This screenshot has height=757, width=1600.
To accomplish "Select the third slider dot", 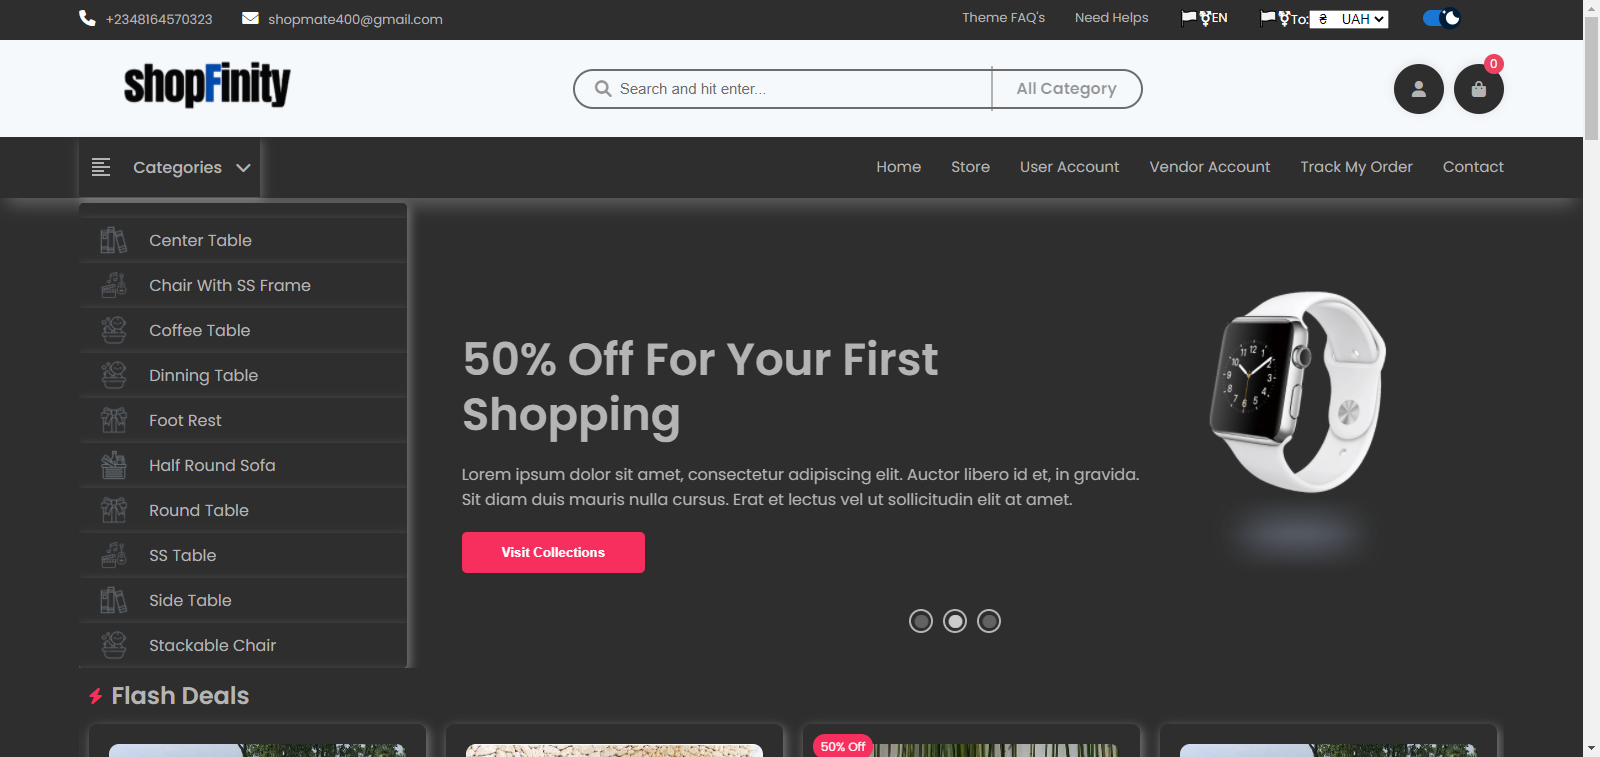I will click(x=989, y=621).
